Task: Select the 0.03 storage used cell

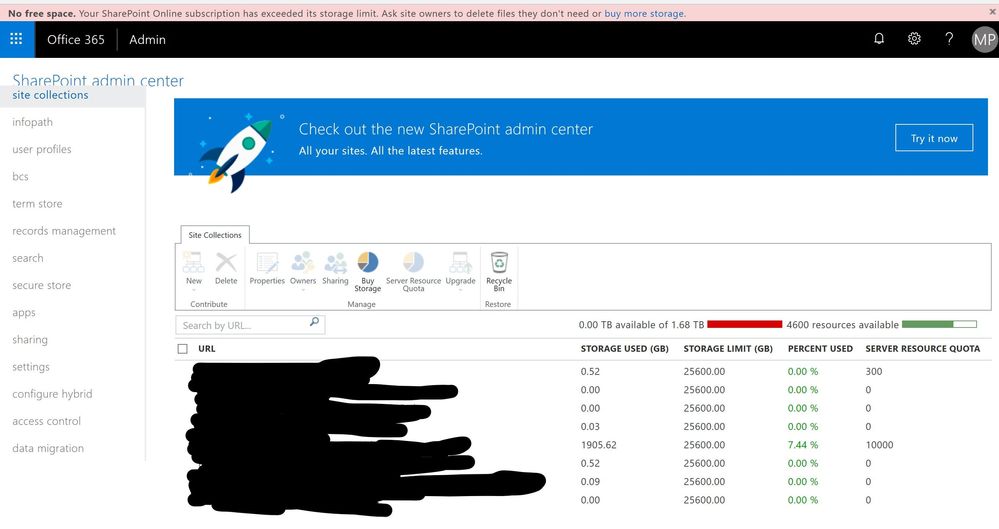Action: (590, 426)
